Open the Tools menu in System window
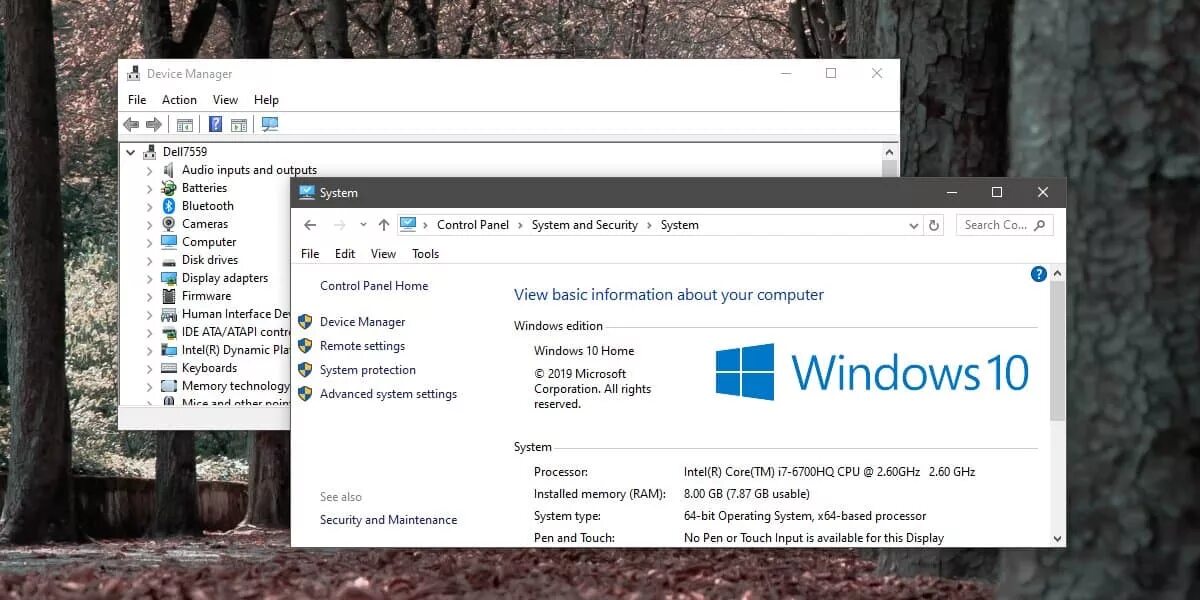Viewport: 1200px width, 600px height. click(425, 254)
